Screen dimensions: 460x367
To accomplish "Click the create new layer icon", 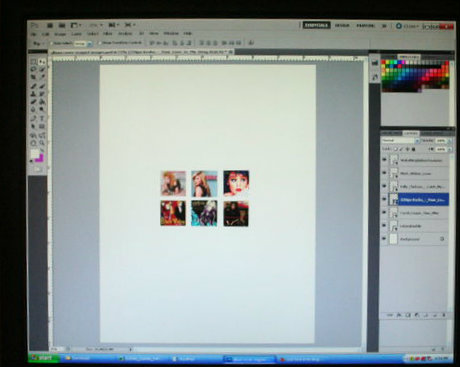I will pos(435,315).
